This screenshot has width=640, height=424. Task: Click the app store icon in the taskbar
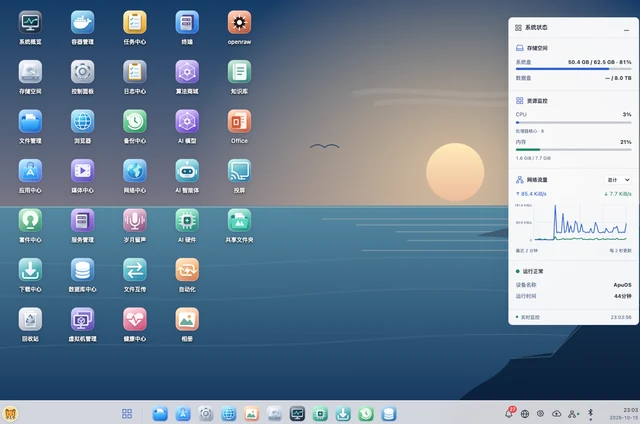[x=183, y=414]
